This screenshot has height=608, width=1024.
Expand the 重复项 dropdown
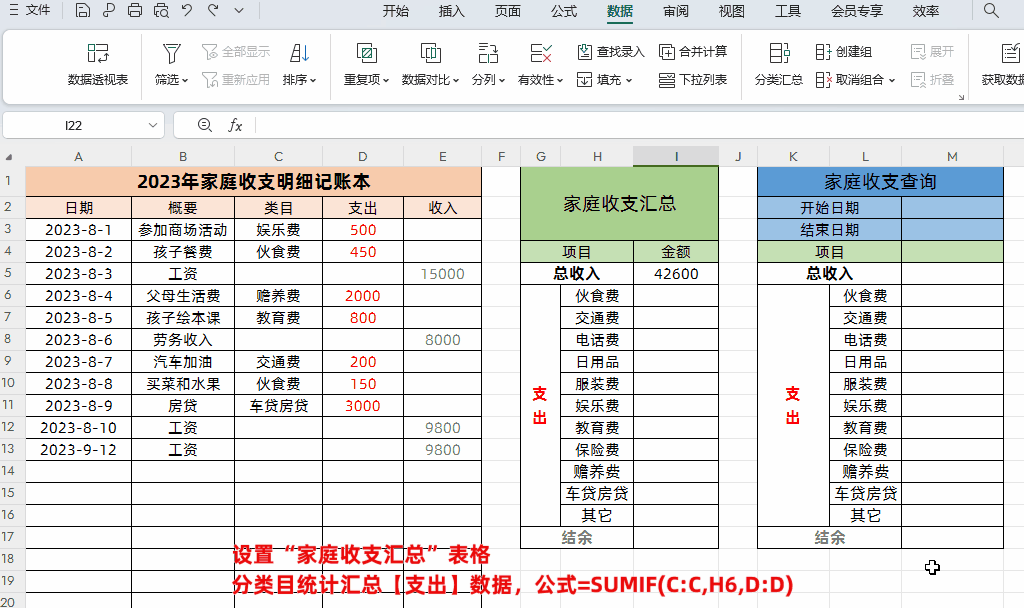click(x=386, y=80)
